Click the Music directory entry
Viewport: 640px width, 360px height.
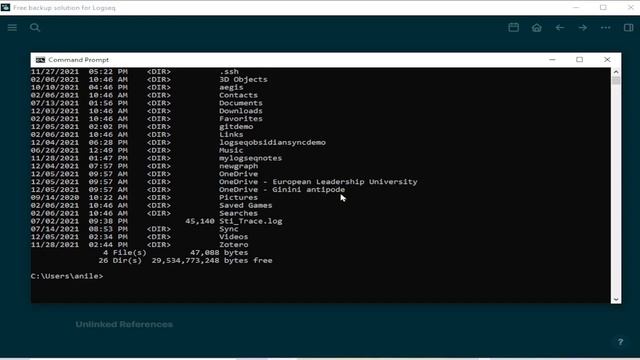(231, 150)
